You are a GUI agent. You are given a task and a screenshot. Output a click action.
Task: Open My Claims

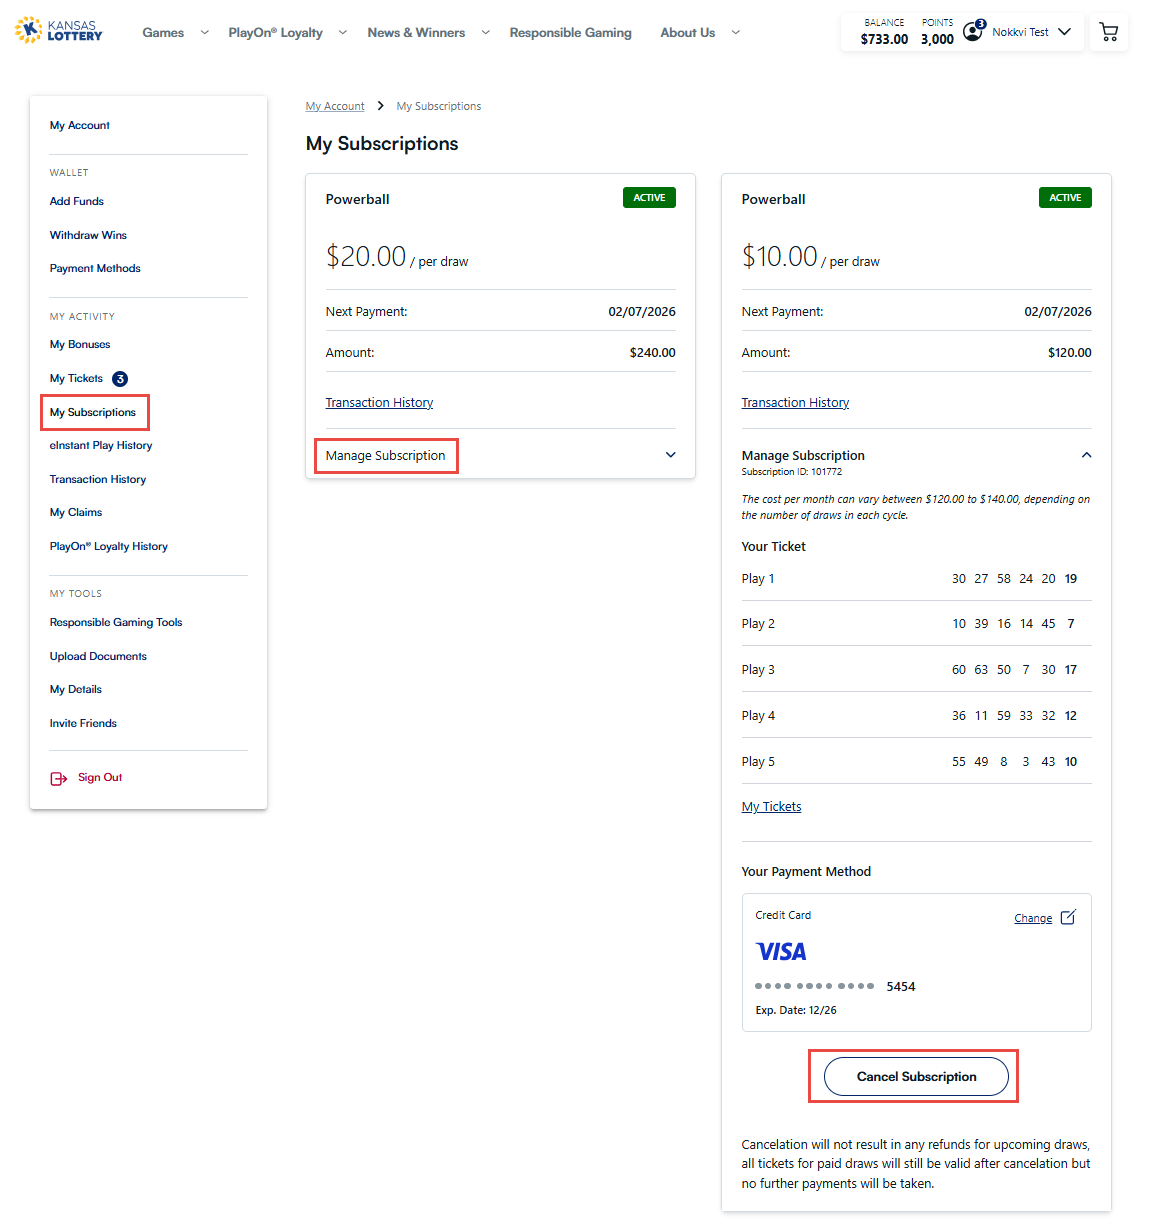[76, 512]
